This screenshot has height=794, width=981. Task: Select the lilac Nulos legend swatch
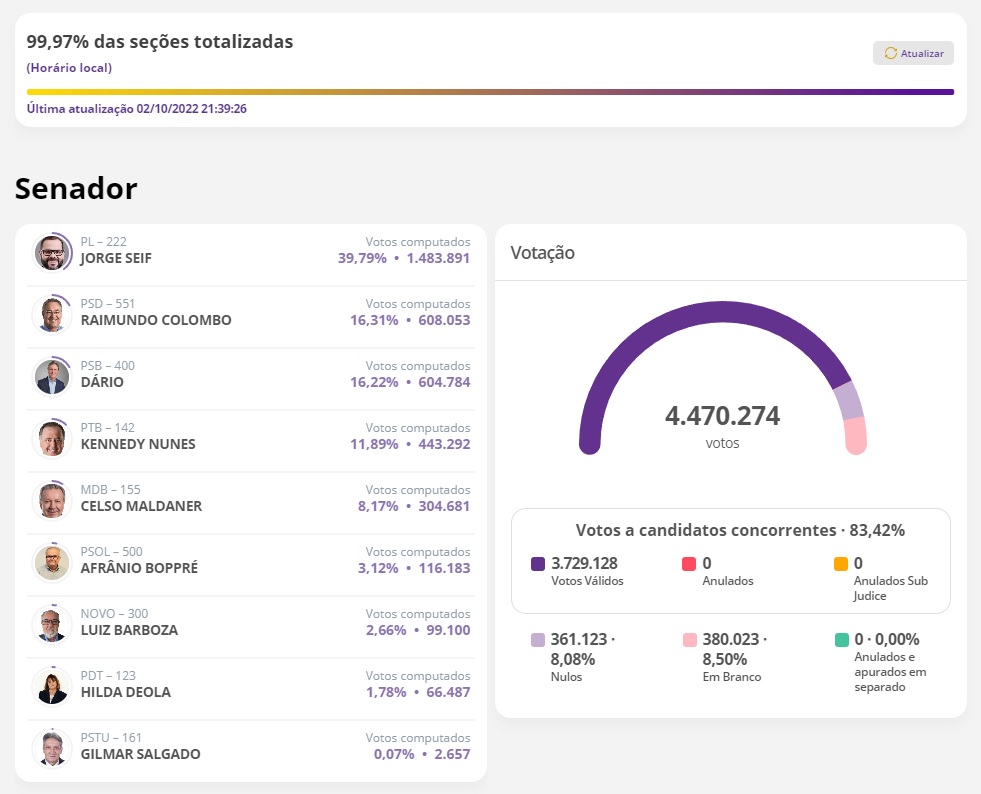pos(538,640)
